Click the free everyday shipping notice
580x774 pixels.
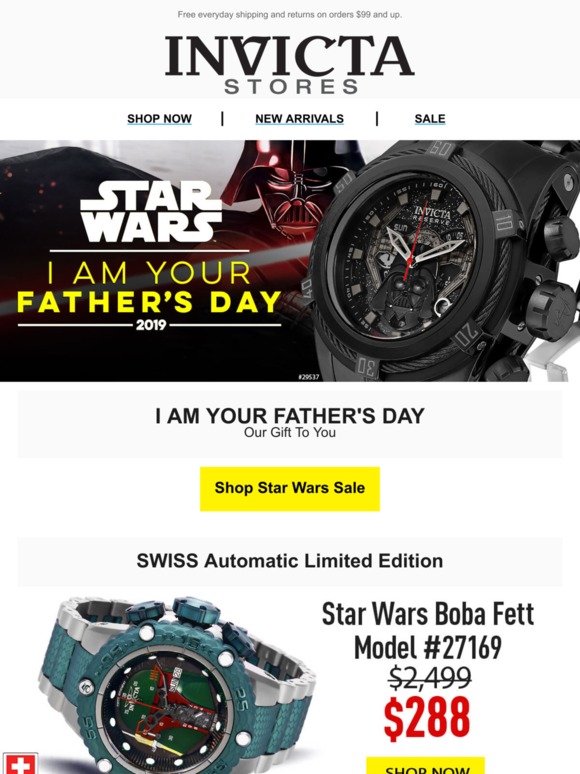pos(290,15)
